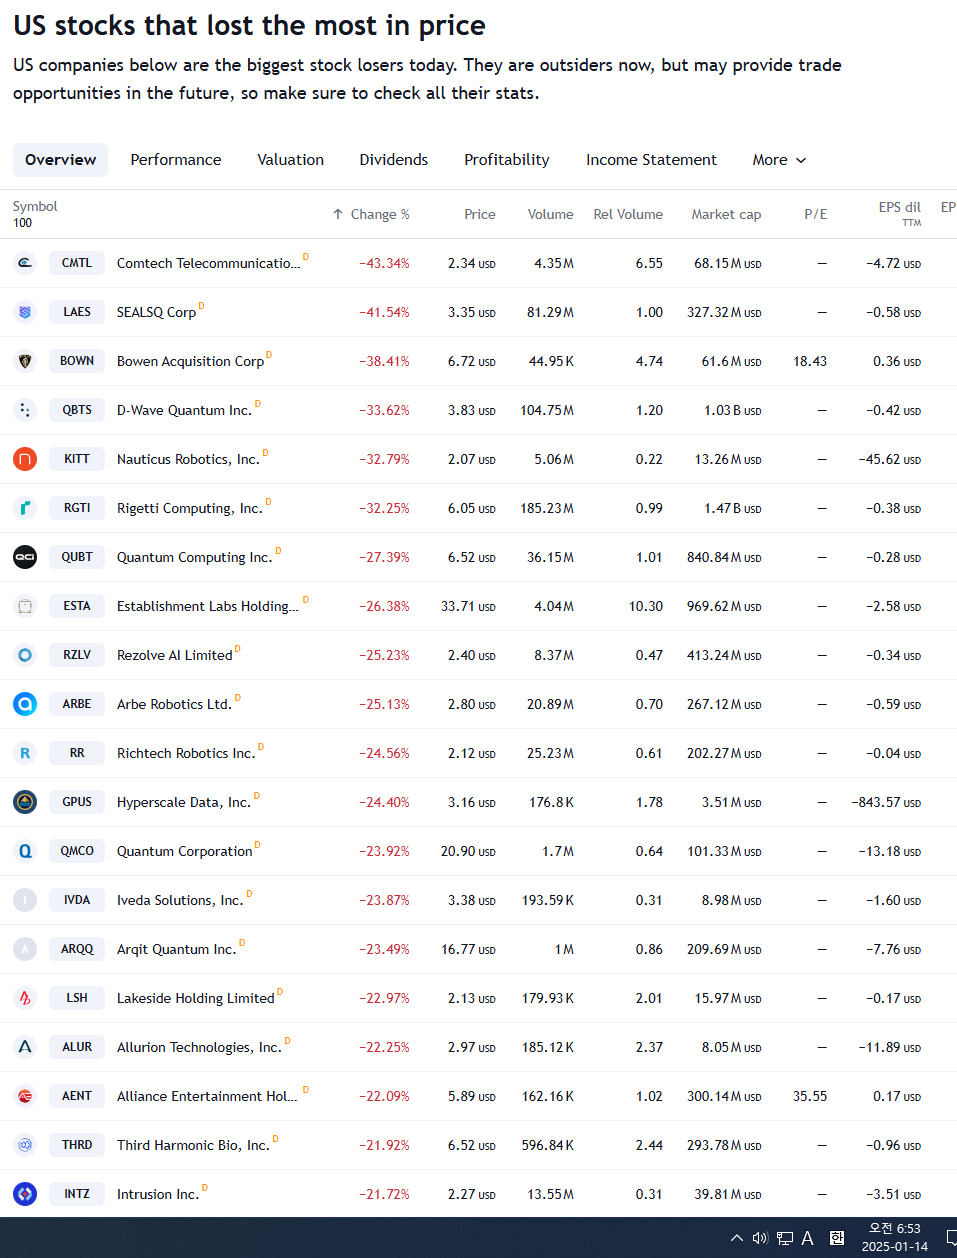Image resolution: width=957 pixels, height=1258 pixels.
Task: Click the Bowen Acquisition Corp logo icon
Action: point(25,361)
